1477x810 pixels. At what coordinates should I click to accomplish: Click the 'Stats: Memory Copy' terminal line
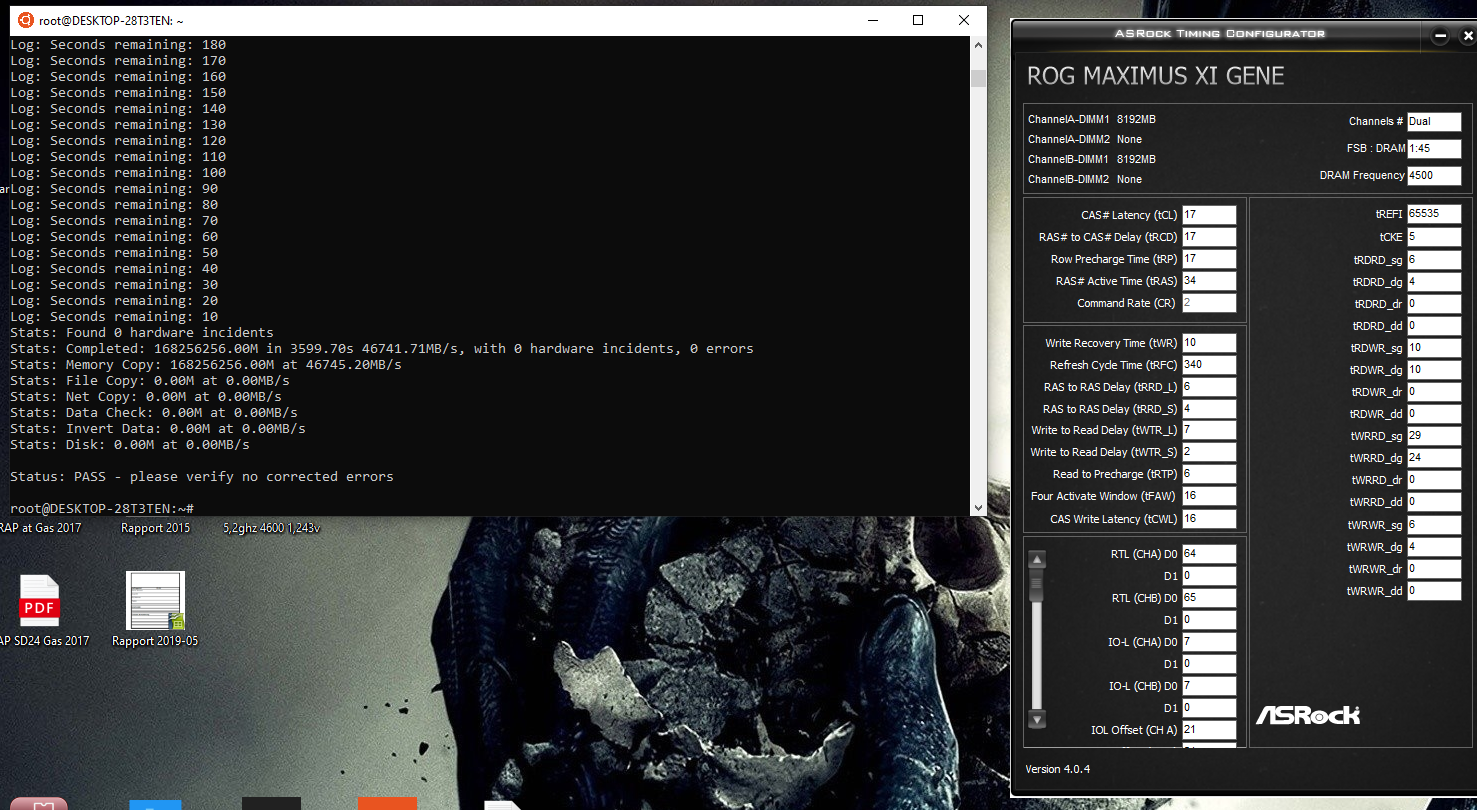(206, 365)
